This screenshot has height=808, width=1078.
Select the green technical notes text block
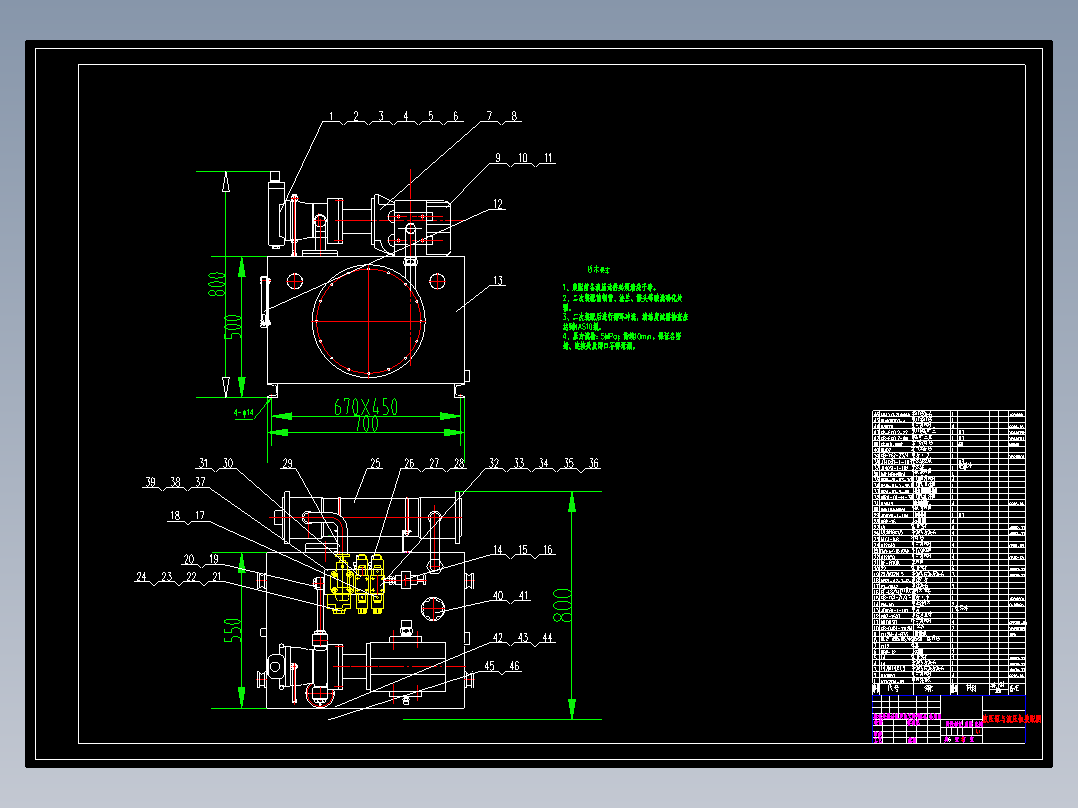(x=624, y=311)
